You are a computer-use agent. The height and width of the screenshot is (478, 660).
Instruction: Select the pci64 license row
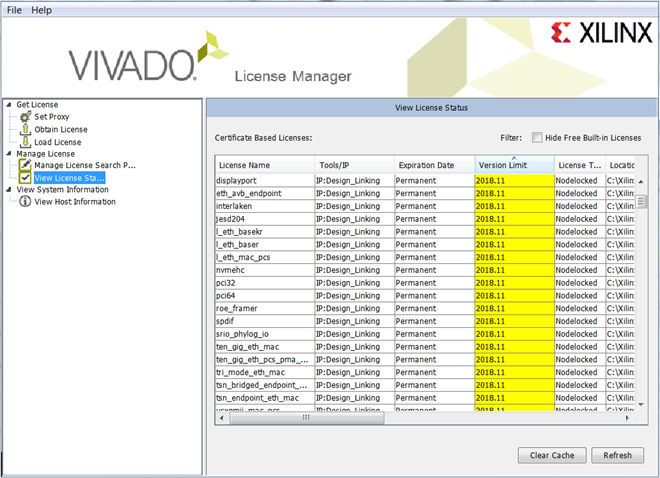425,295
